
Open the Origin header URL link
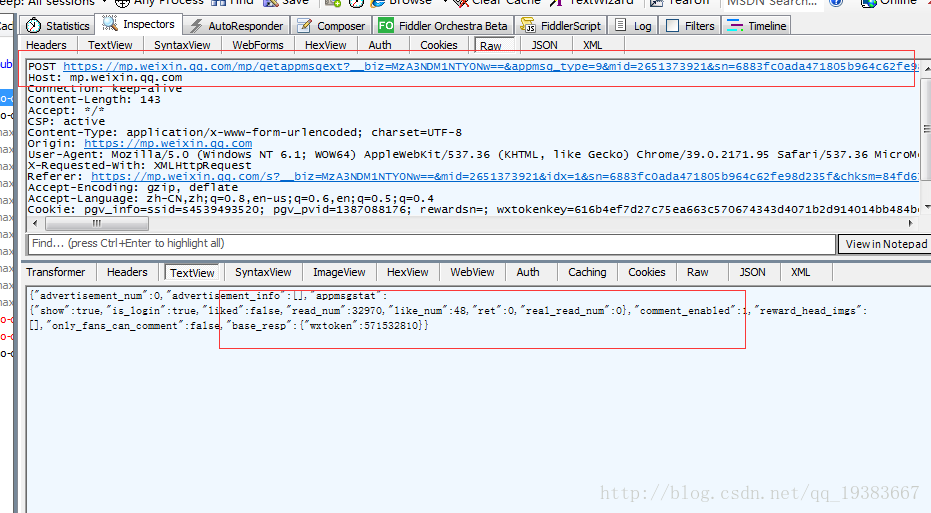(x=168, y=143)
